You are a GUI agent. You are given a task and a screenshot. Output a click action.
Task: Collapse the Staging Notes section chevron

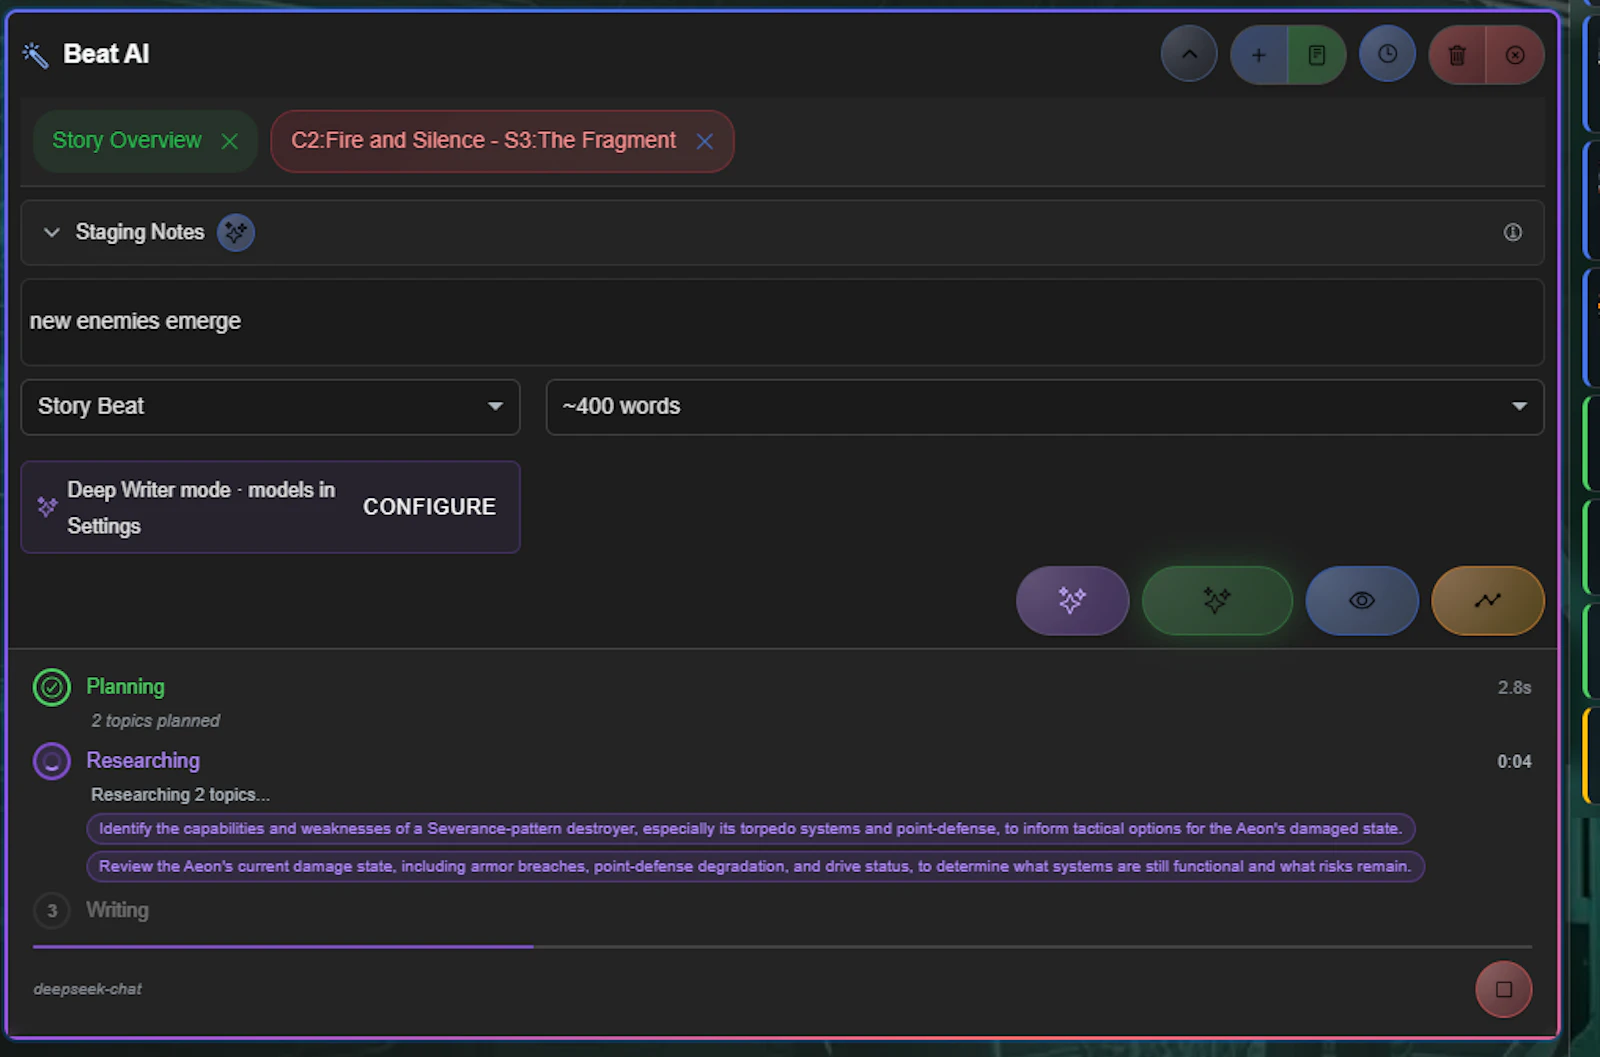(51, 232)
